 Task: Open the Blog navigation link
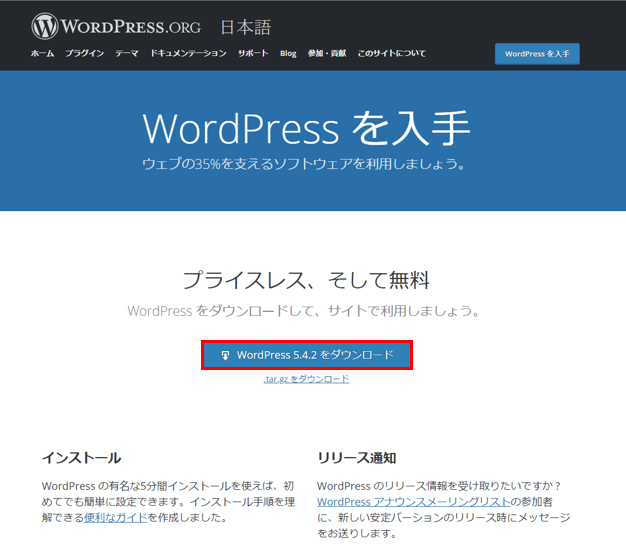point(288,54)
